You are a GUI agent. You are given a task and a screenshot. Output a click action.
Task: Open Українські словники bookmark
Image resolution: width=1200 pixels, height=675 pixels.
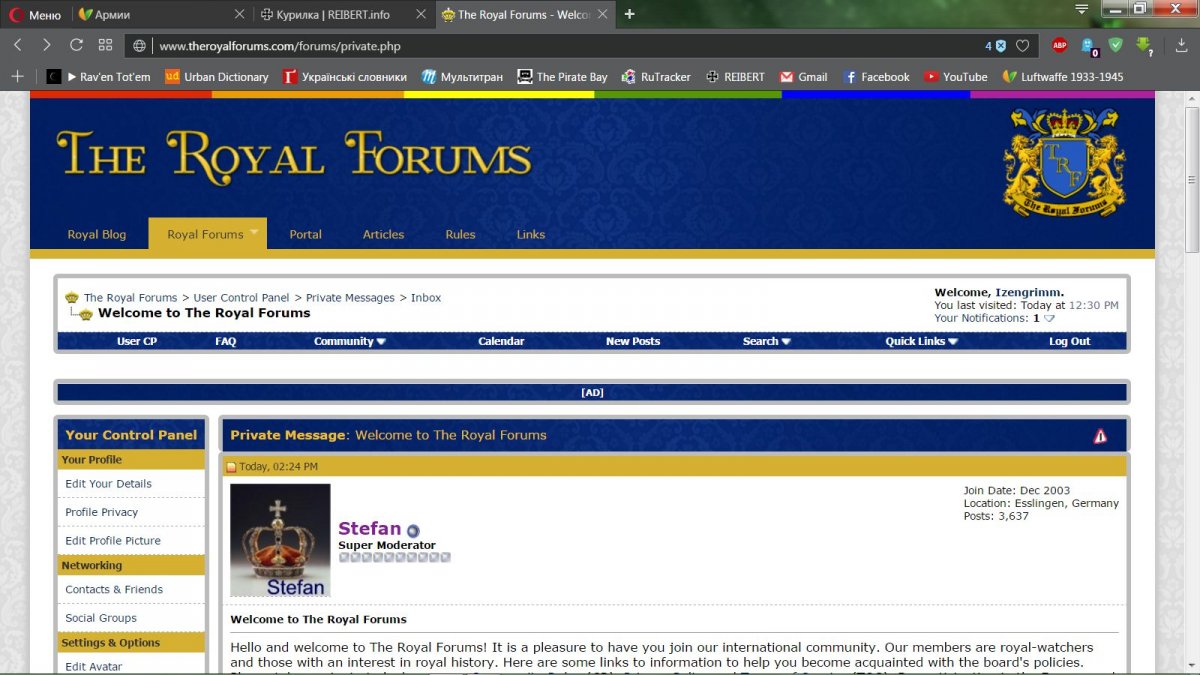click(345, 77)
